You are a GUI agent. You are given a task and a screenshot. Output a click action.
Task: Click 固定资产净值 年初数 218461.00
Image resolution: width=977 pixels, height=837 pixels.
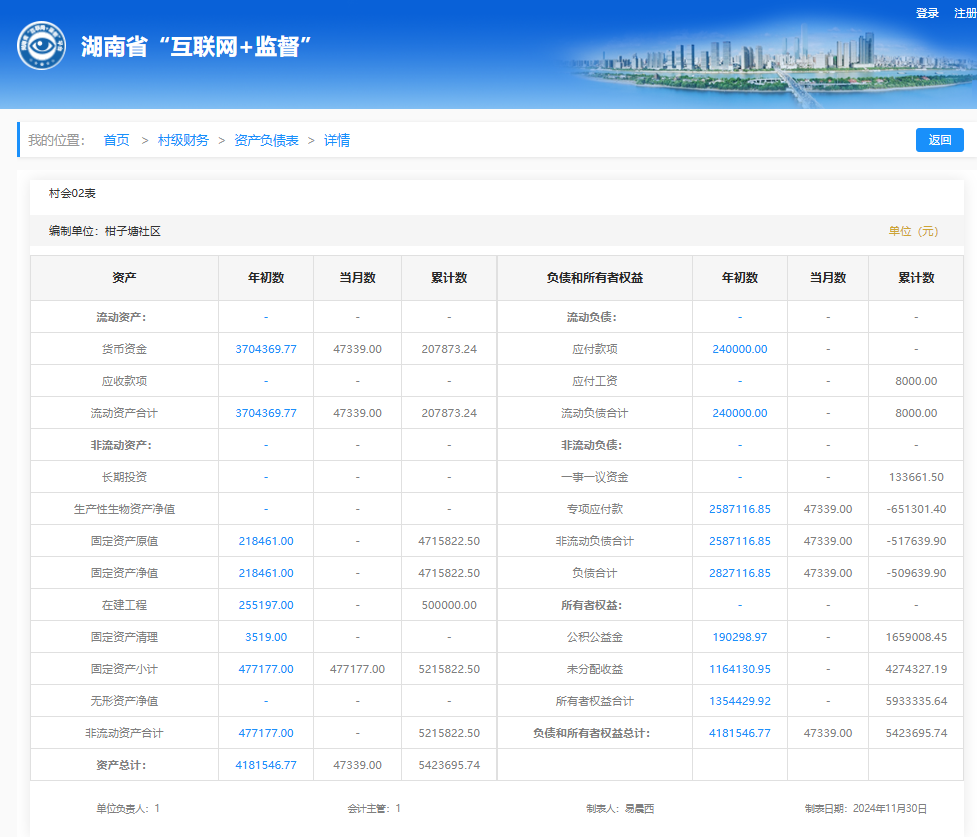(x=266, y=573)
